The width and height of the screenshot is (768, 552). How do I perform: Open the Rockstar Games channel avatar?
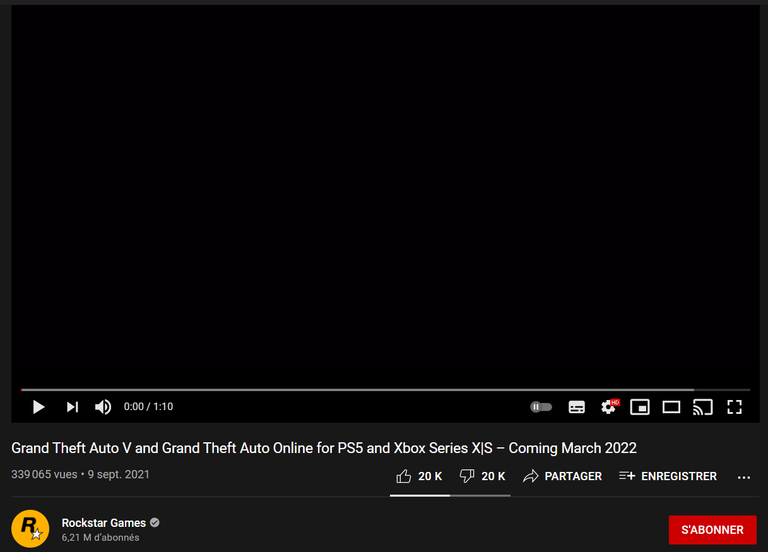30,529
